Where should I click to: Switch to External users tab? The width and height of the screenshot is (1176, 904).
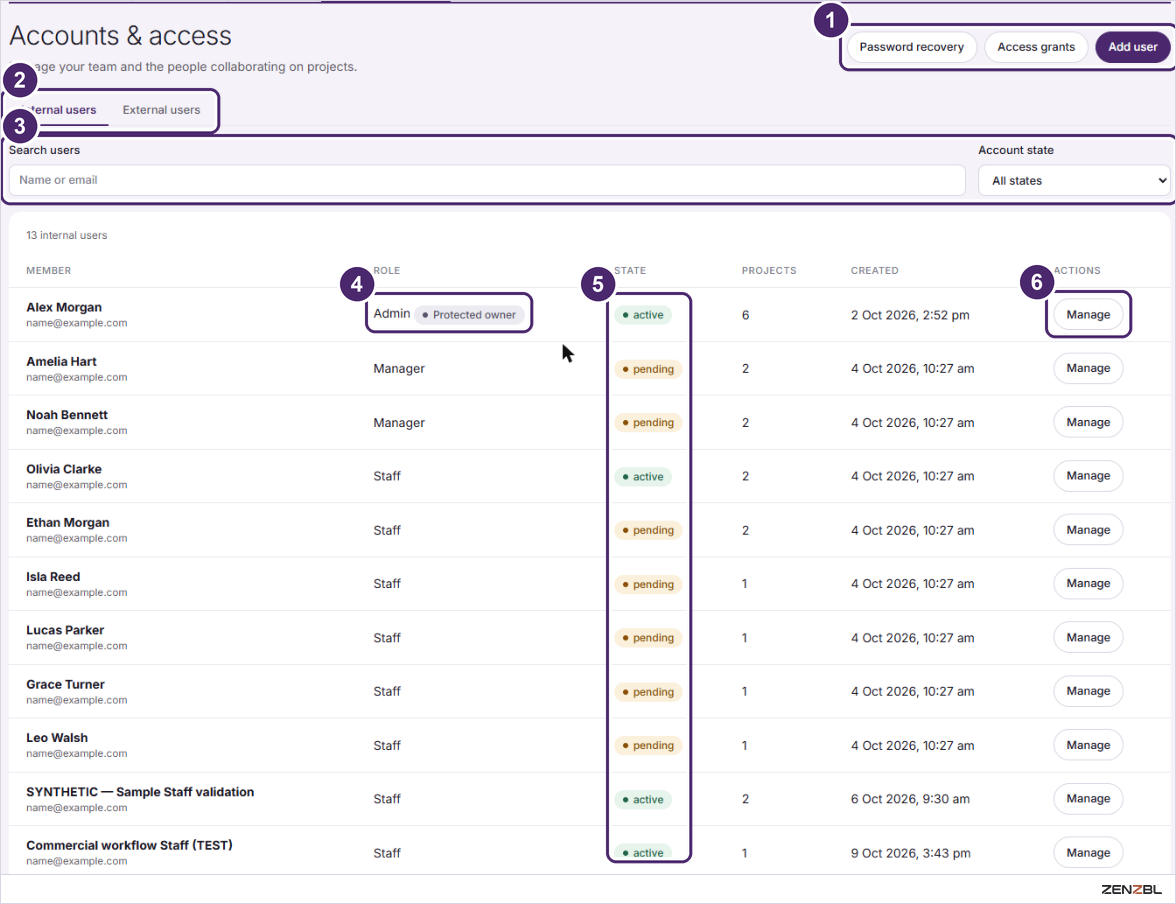[161, 110]
